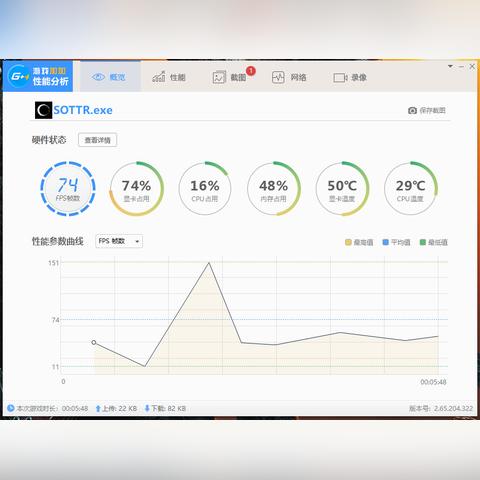Click the 上传 22 KB upload indicator
480x480 pixels.
116,408
